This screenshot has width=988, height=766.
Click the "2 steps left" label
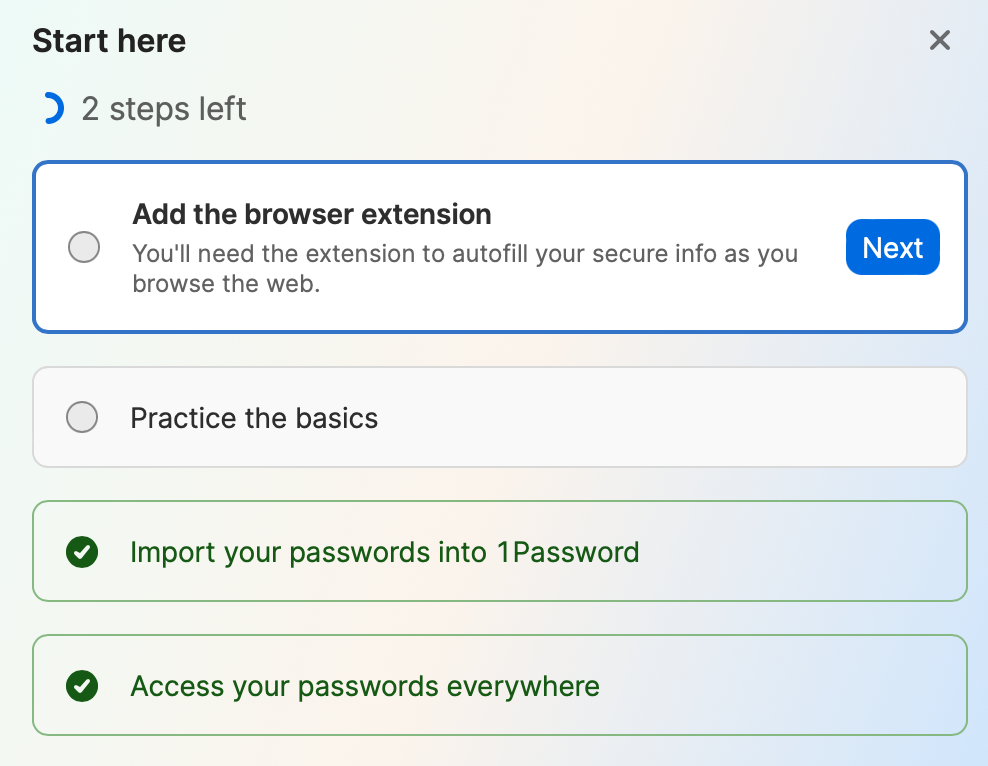point(164,109)
